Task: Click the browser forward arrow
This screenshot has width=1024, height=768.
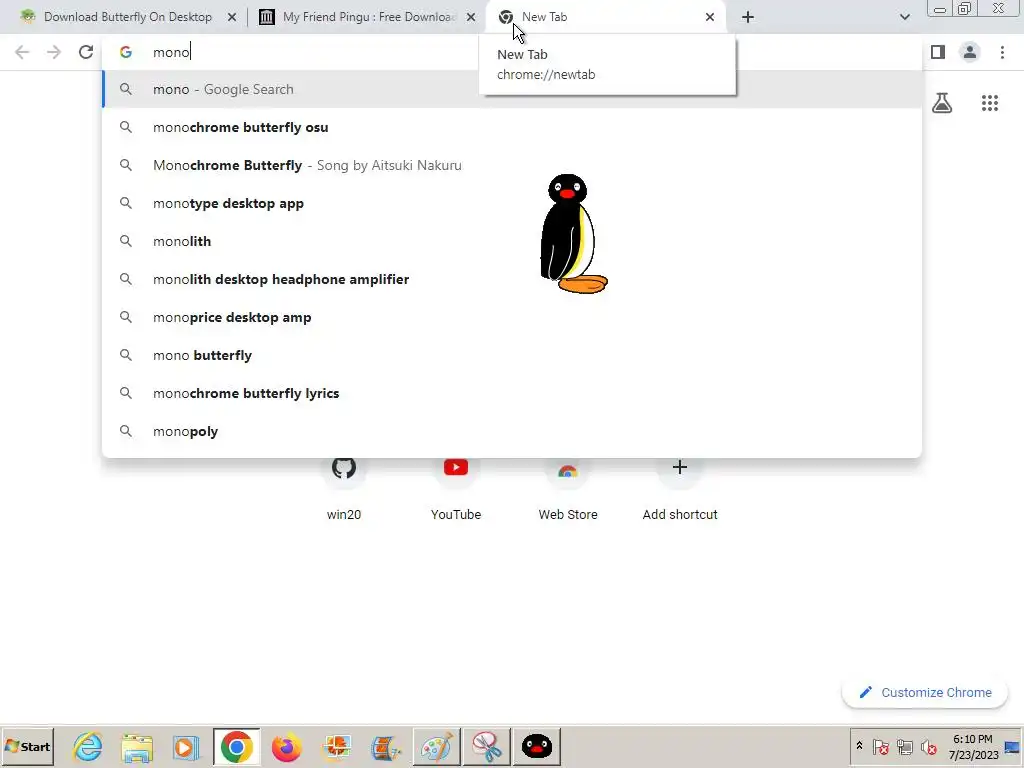Action: [x=54, y=52]
